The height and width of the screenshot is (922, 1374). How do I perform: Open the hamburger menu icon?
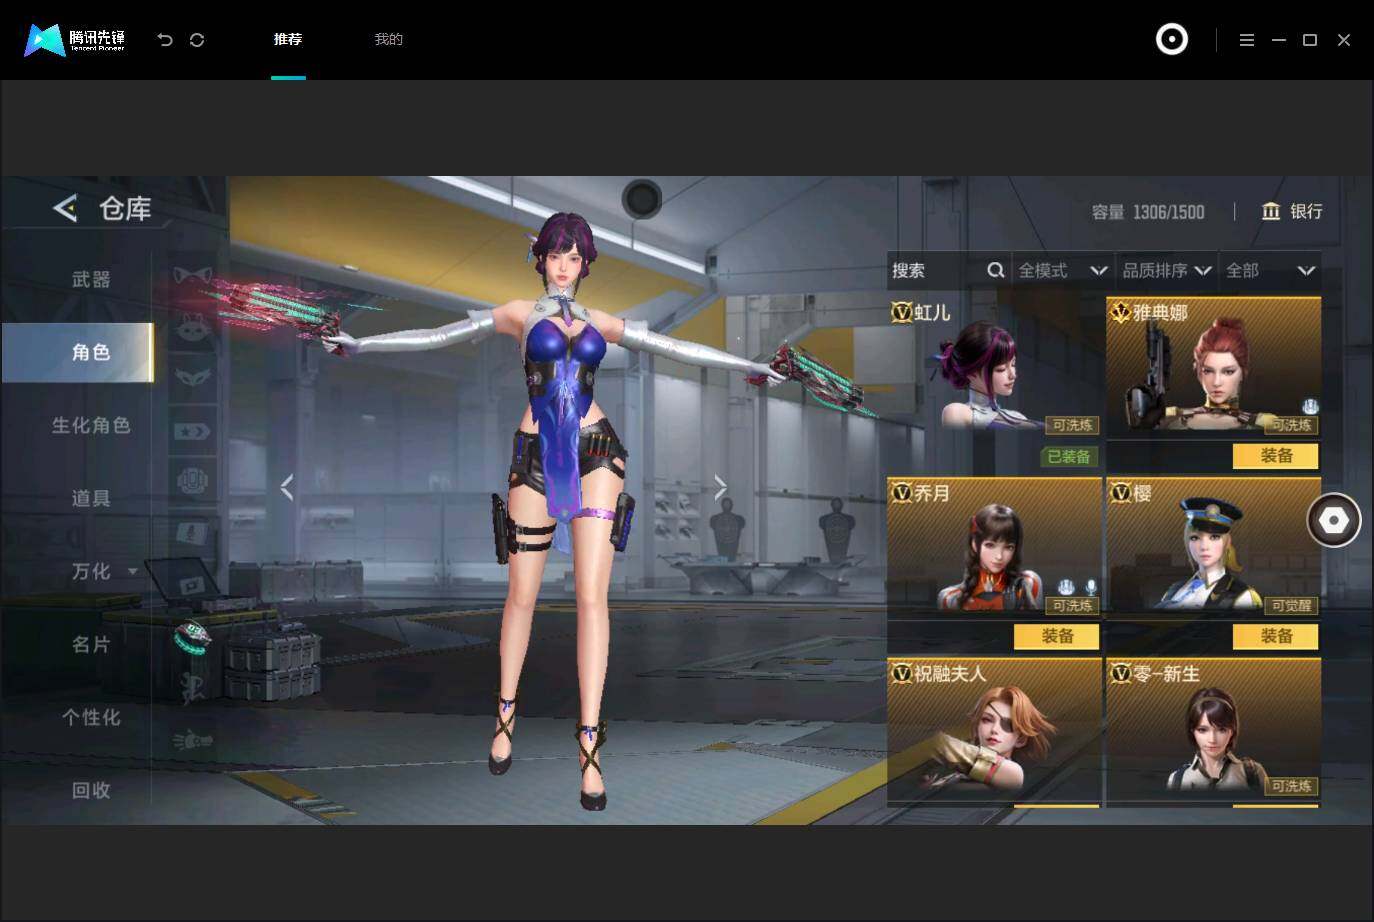[1246, 40]
